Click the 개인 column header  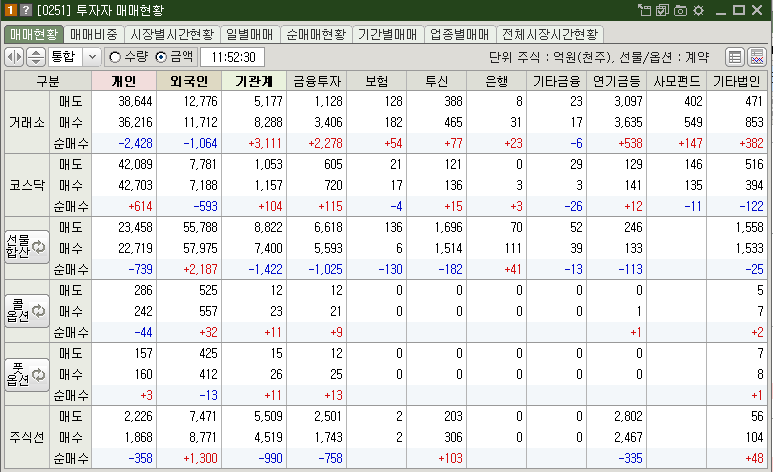tap(124, 81)
